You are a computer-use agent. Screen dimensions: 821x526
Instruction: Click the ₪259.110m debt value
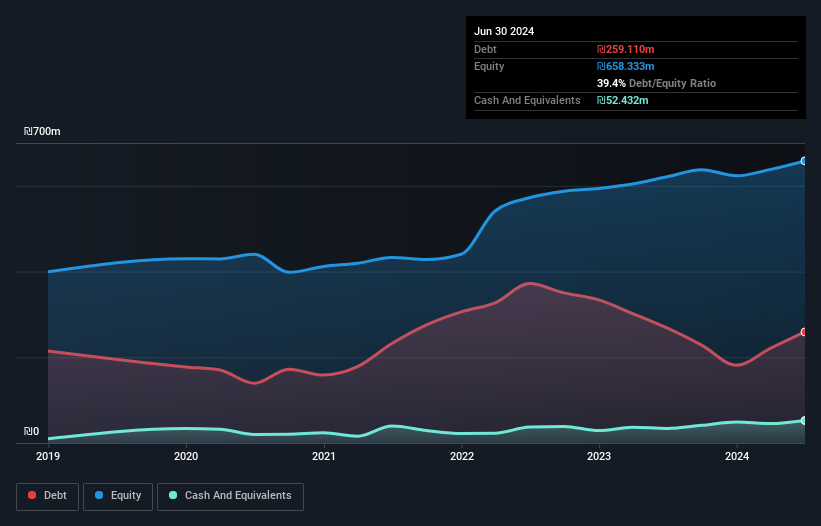click(626, 49)
